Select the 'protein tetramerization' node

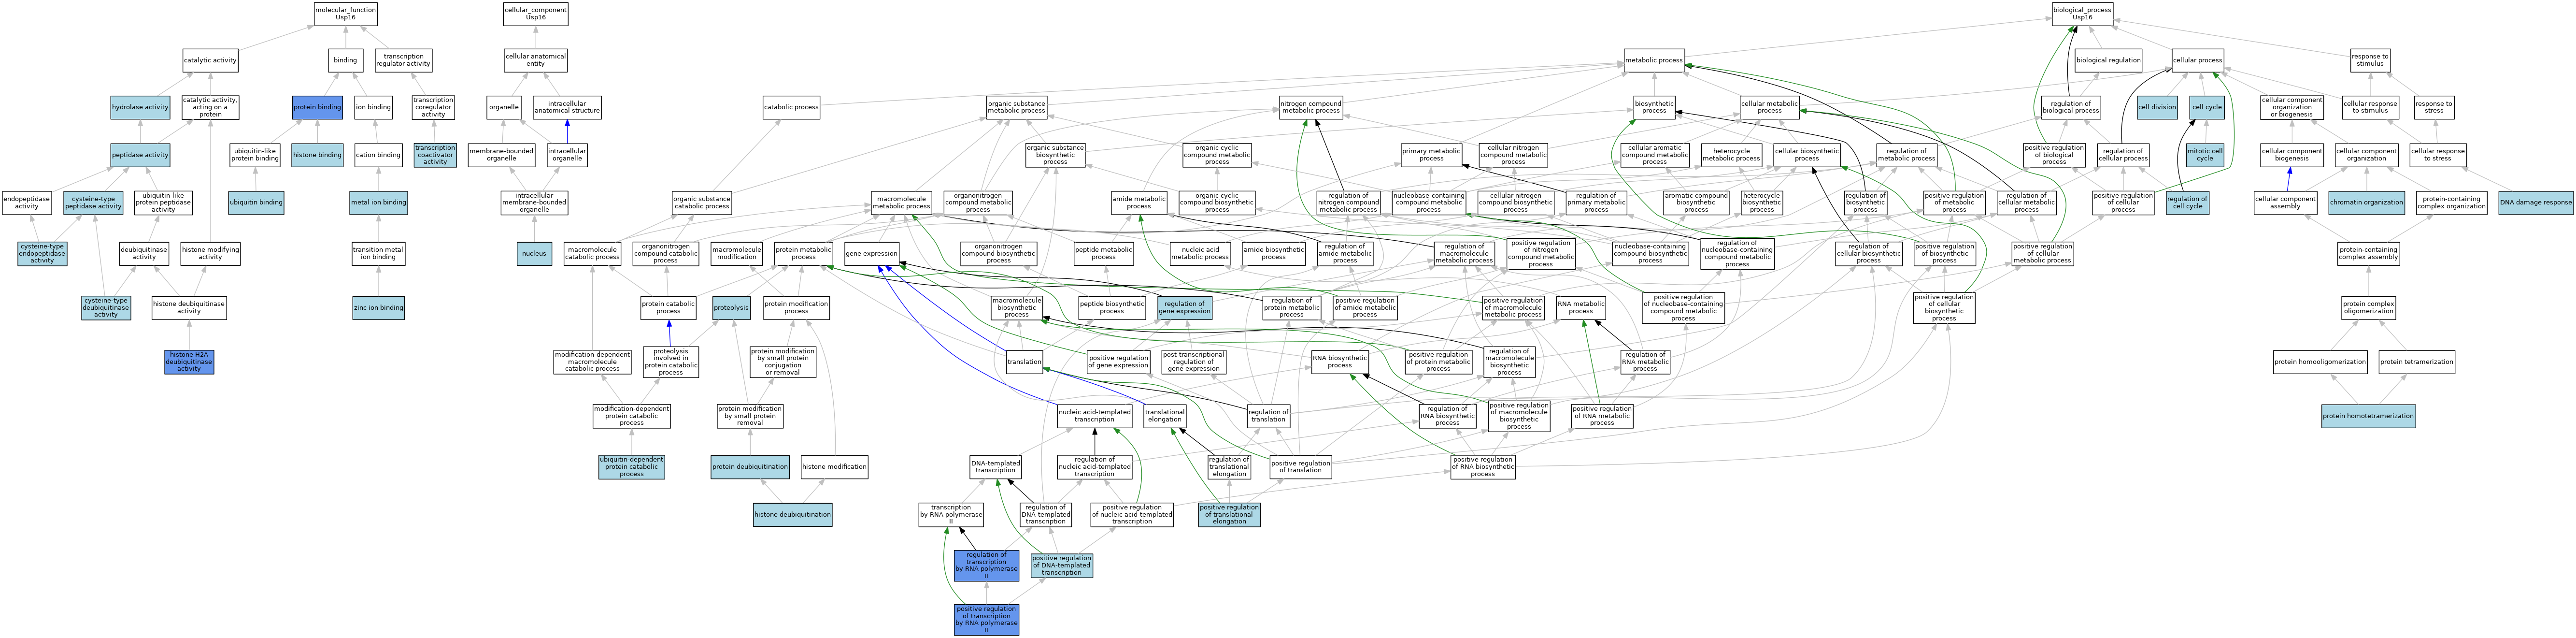point(2417,362)
